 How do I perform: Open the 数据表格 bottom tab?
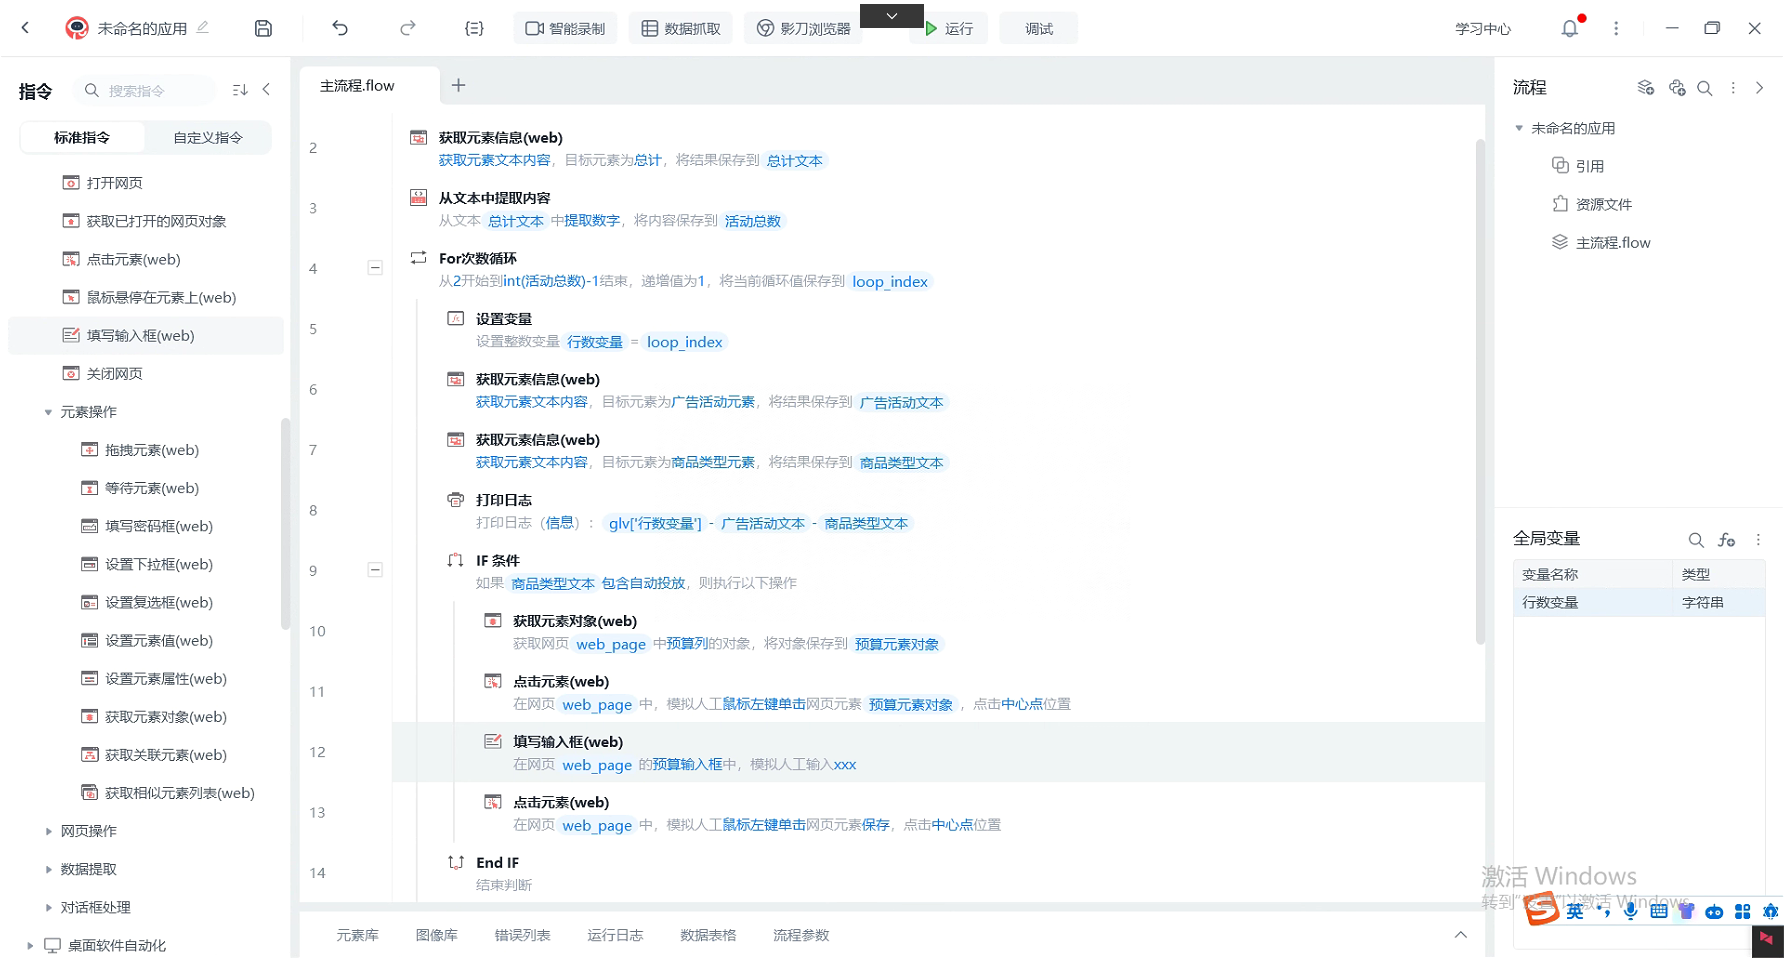[x=708, y=935]
